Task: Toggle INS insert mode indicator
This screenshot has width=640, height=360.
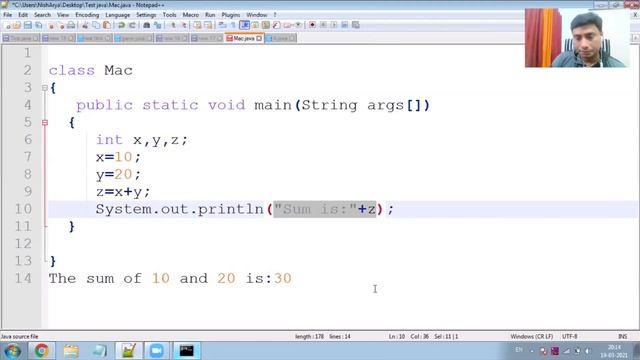Action: coord(622,336)
